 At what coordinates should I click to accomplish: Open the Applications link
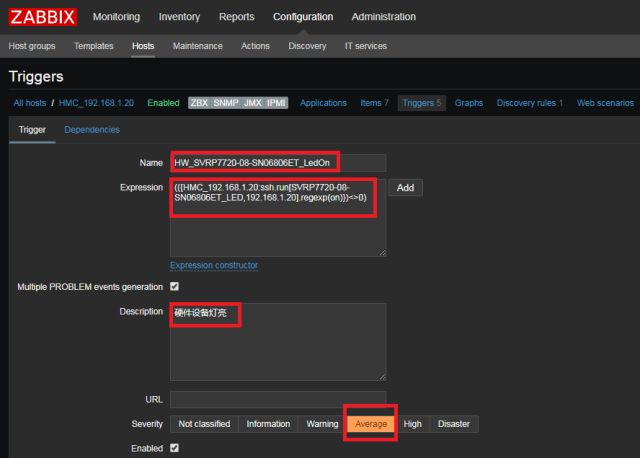click(323, 103)
